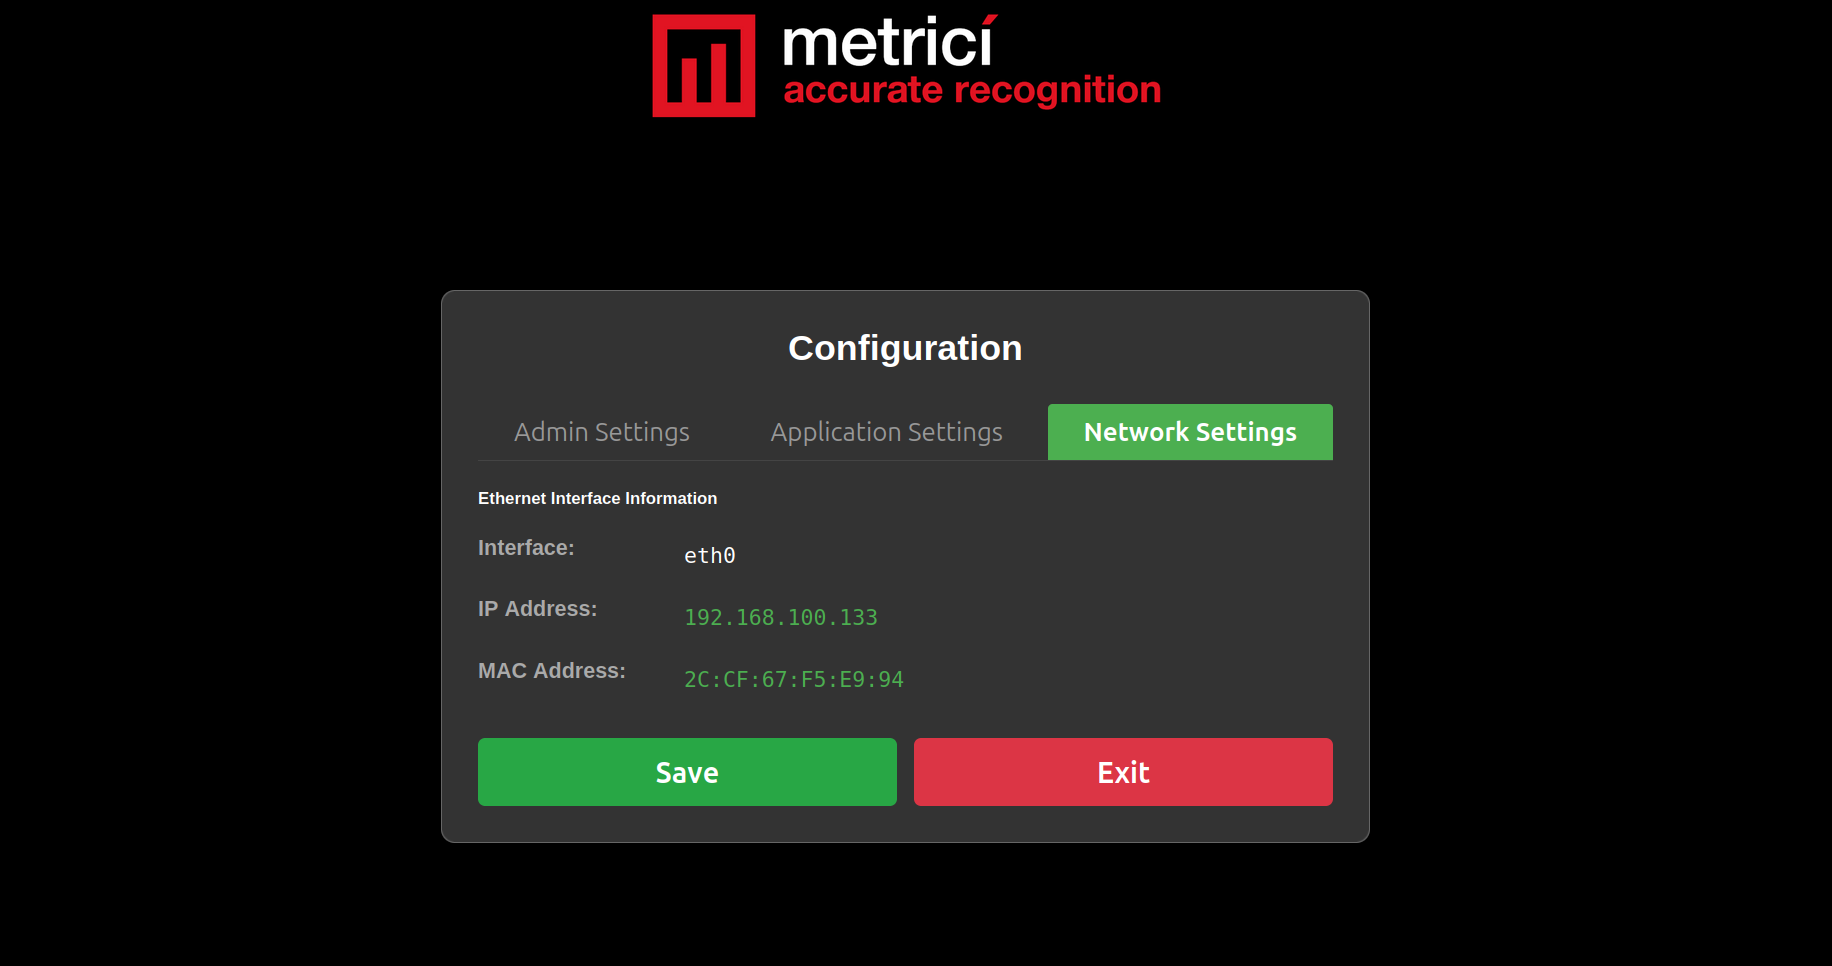Click the 'IP Address:' label
This screenshot has width=1832, height=966.
coord(537,609)
